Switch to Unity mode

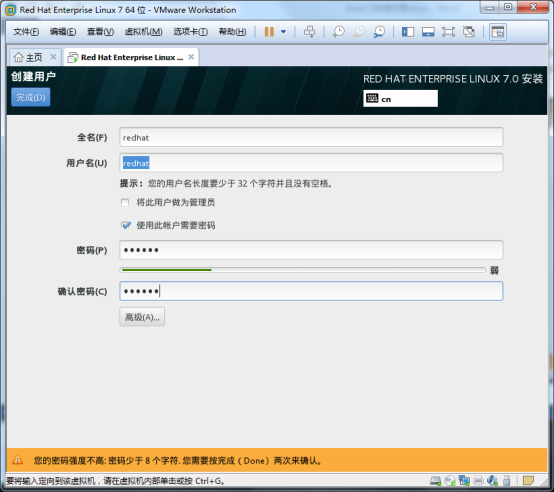(x=469, y=32)
